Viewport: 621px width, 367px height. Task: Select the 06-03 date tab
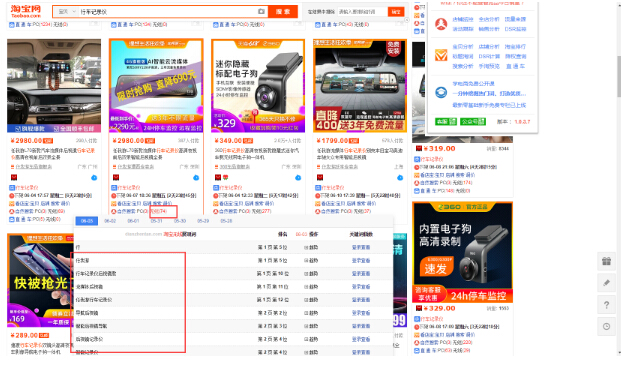pyautogui.click(x=87, y=221)
